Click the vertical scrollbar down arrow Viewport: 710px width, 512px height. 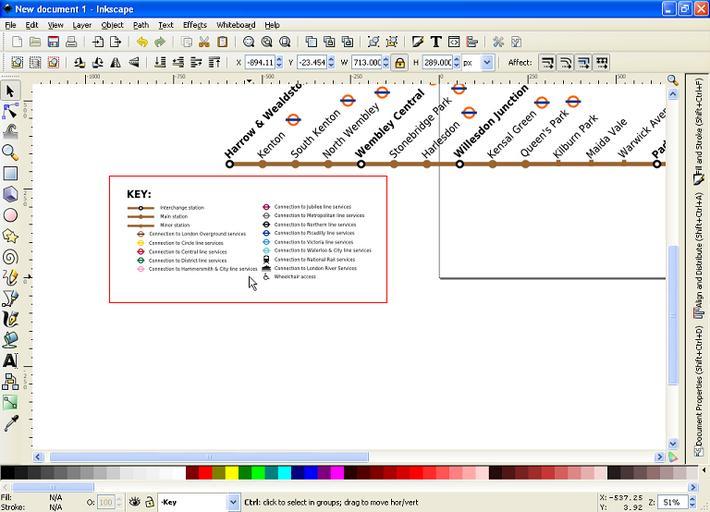point(673,444)
